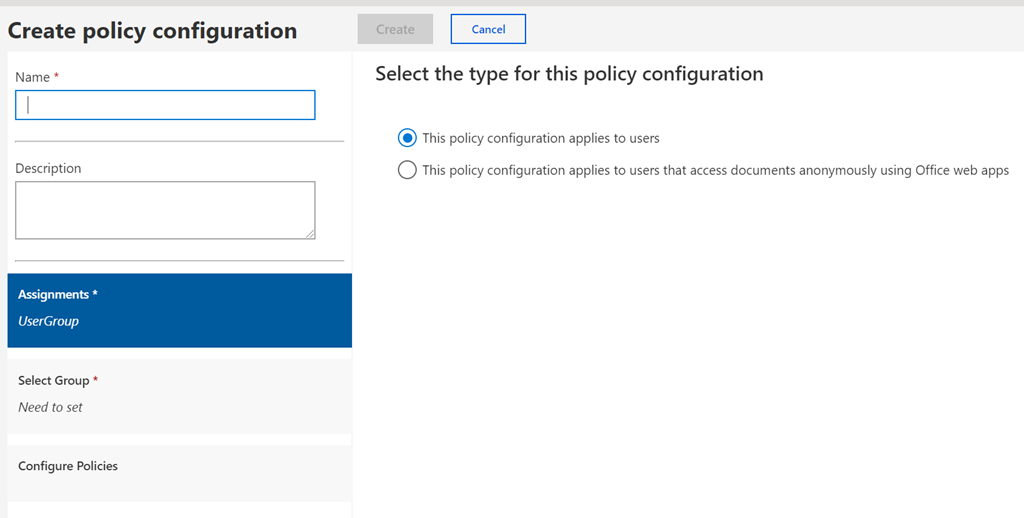Open the Select Group section
The height and width of the screenshot is (518, 1024).
pos(179,395)
